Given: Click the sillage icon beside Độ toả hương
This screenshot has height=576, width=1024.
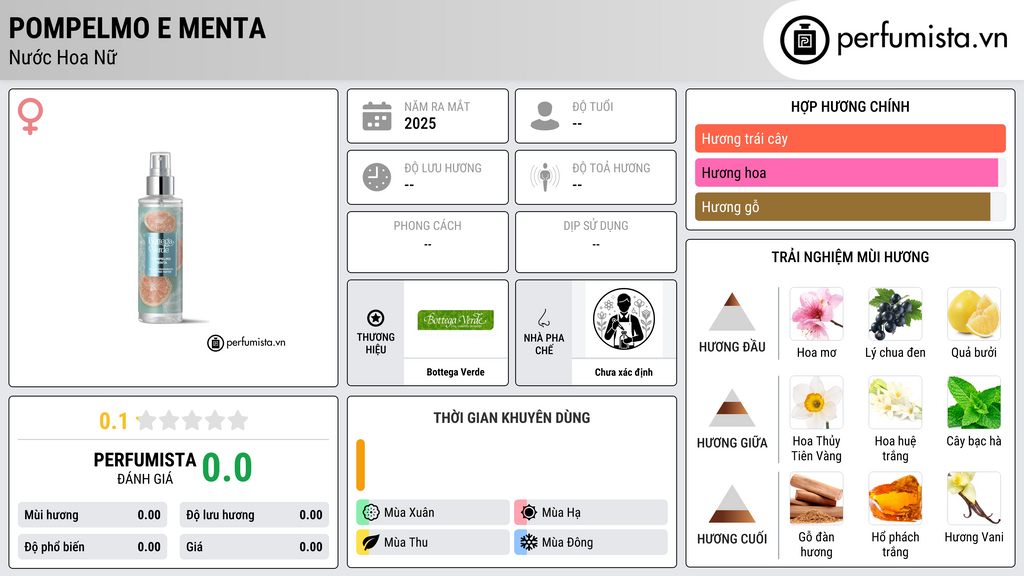Looking at the screenshot, I should (545, 177).
